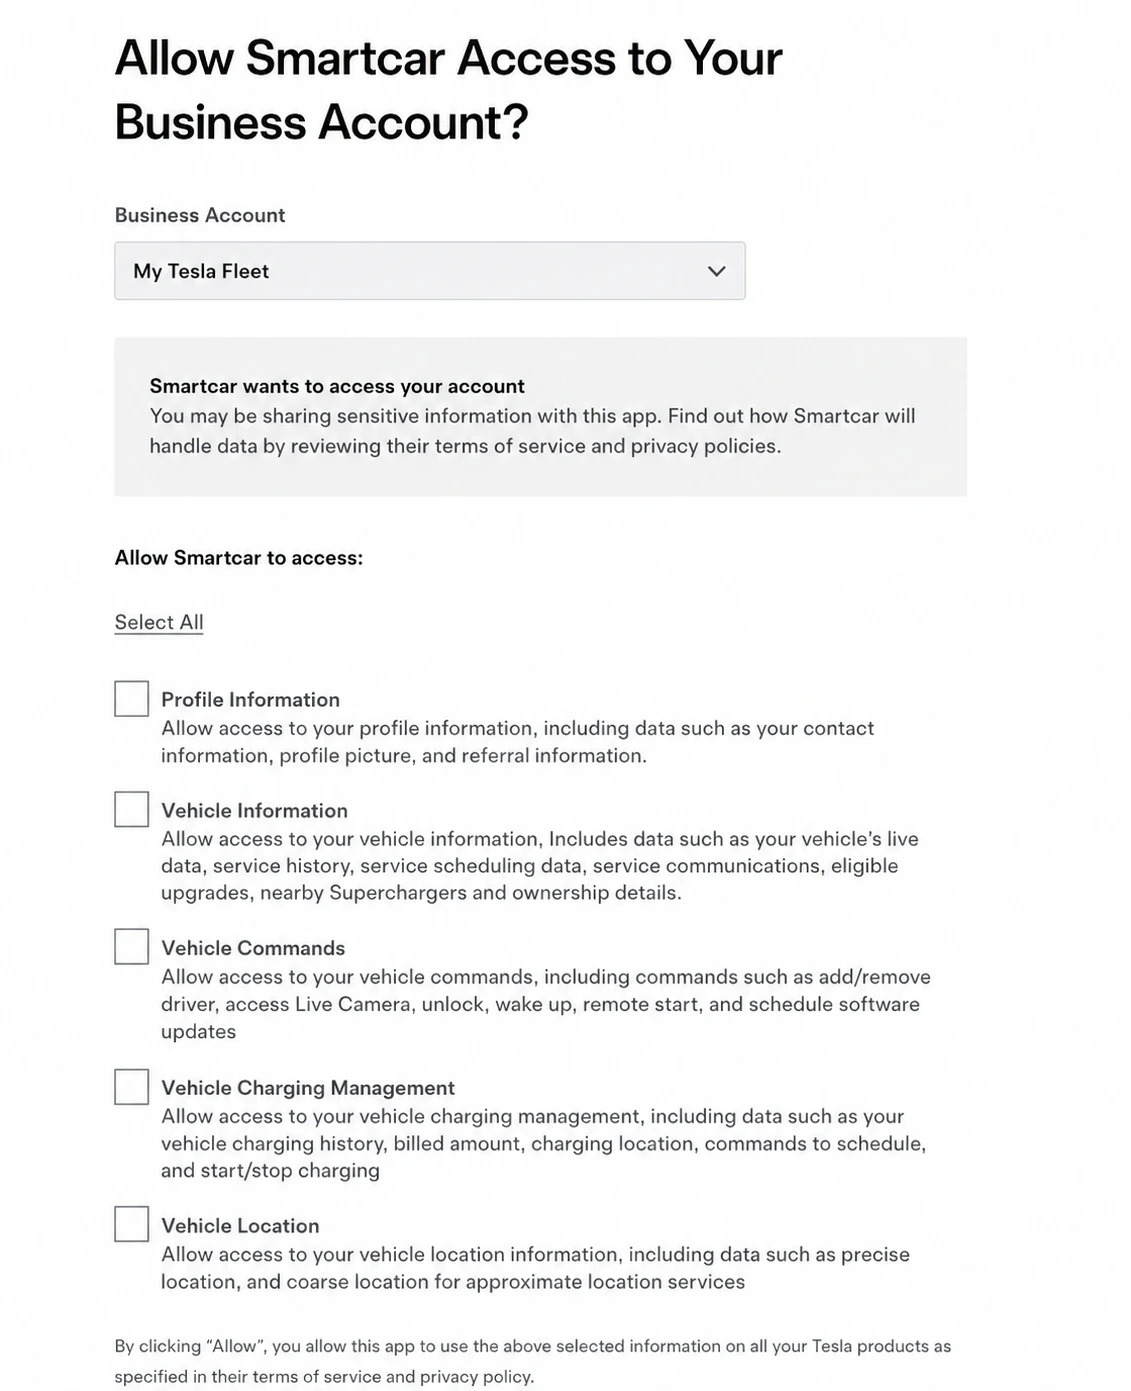Click the 'Smartcar wants to access your account' notice
The image size is (1131, 1391).
coord(540,416)
